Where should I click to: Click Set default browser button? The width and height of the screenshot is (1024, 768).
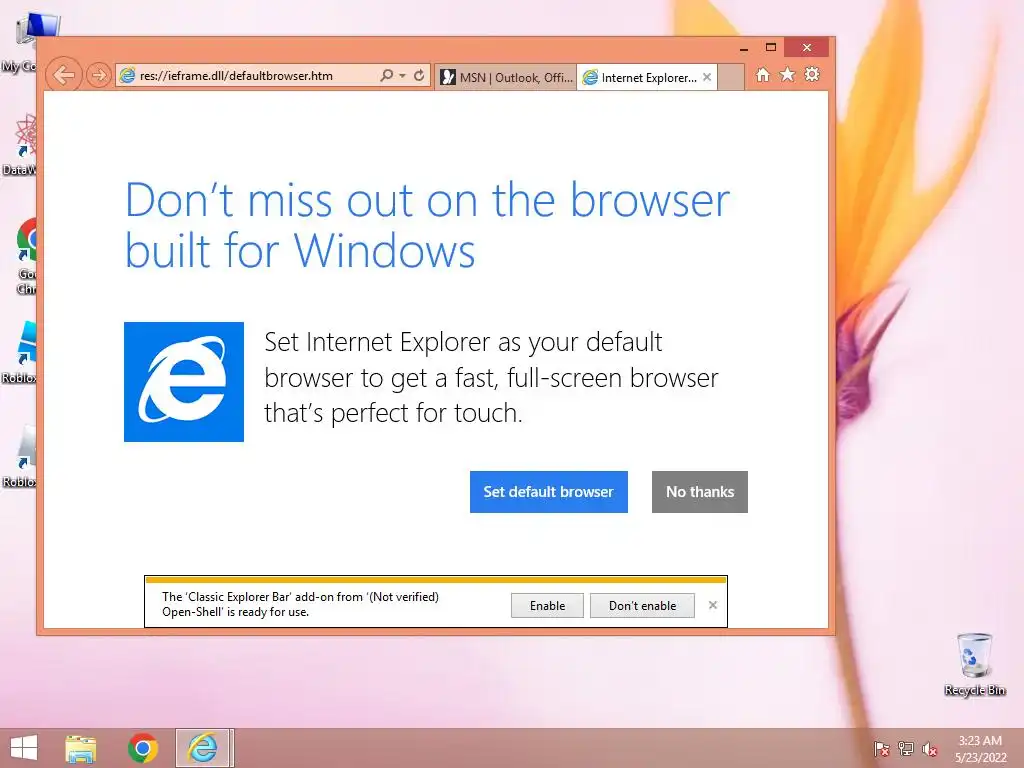point(549,492)
